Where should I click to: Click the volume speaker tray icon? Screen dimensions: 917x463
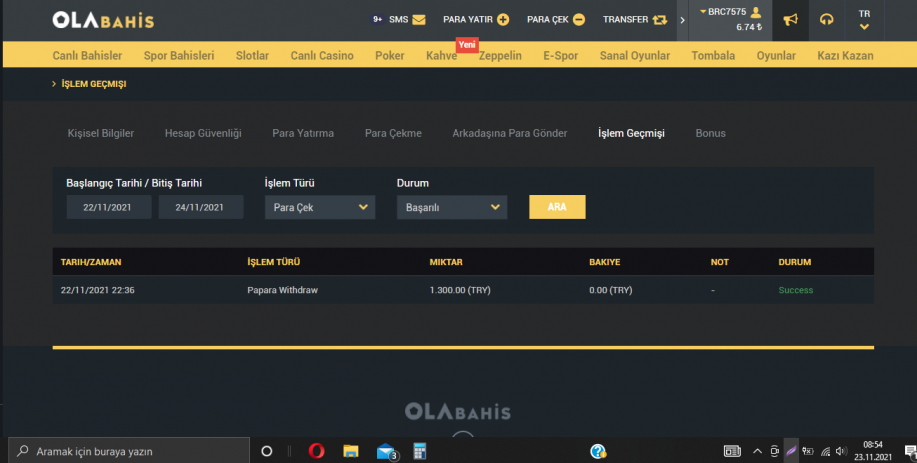(x=842, y=451)
